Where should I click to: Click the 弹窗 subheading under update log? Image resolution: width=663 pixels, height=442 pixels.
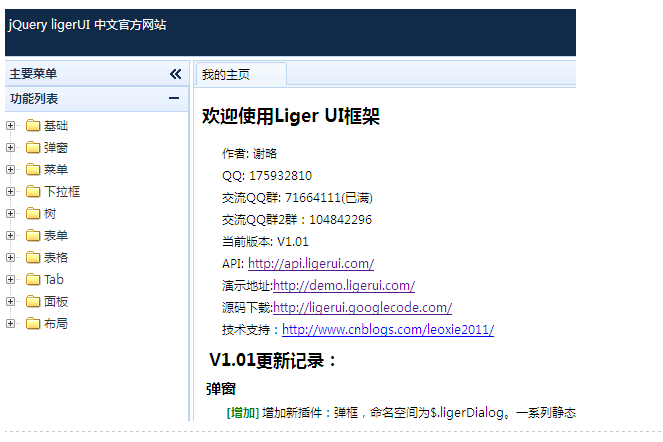pyautogui.click(x=221, y=389)
